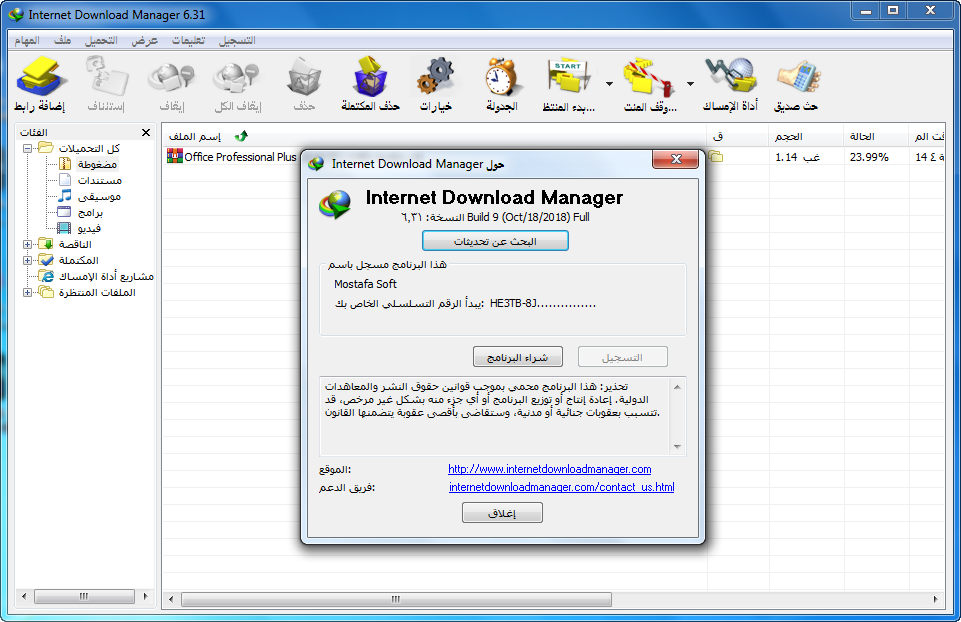The height and width of the screenshot is (622, 961).
Task: Select the Video (فيديو) category
Action: pos(89,228)
